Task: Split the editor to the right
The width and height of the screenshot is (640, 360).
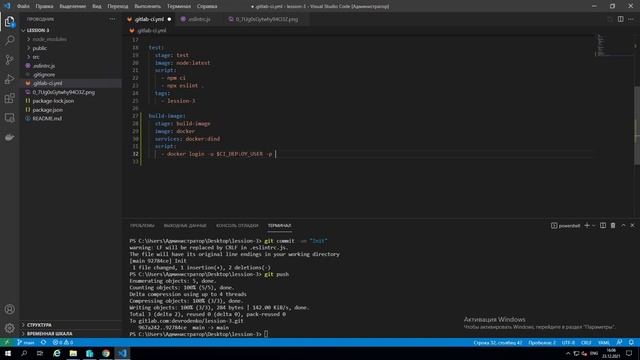Action: [620, 19]
